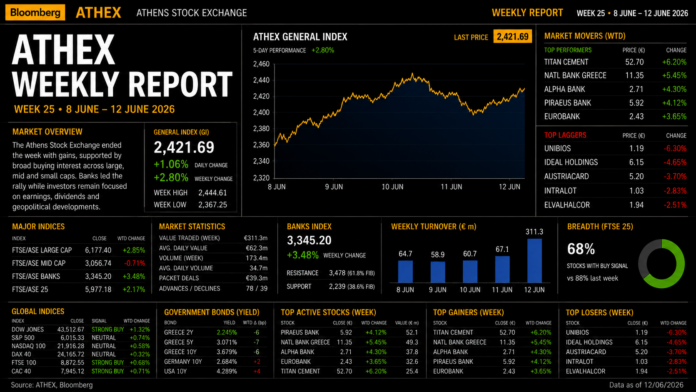Select the 68% breadth value

[x=581, y=249]
